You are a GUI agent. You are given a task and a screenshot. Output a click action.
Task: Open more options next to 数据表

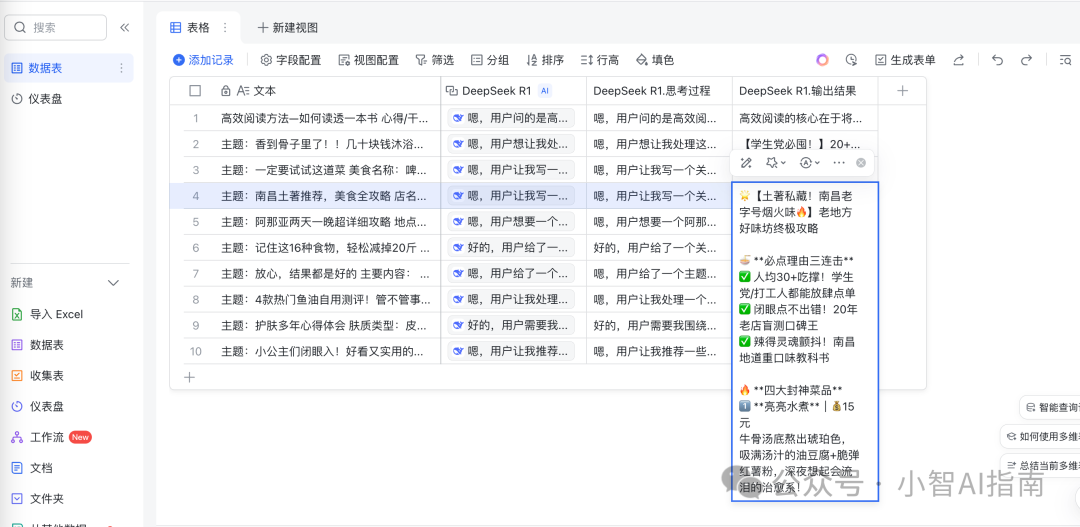(122, 68)
